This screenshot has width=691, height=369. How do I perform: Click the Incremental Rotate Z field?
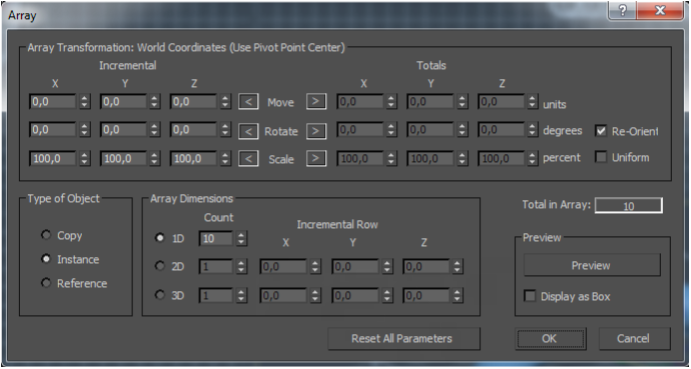click(x=194, y=130)
